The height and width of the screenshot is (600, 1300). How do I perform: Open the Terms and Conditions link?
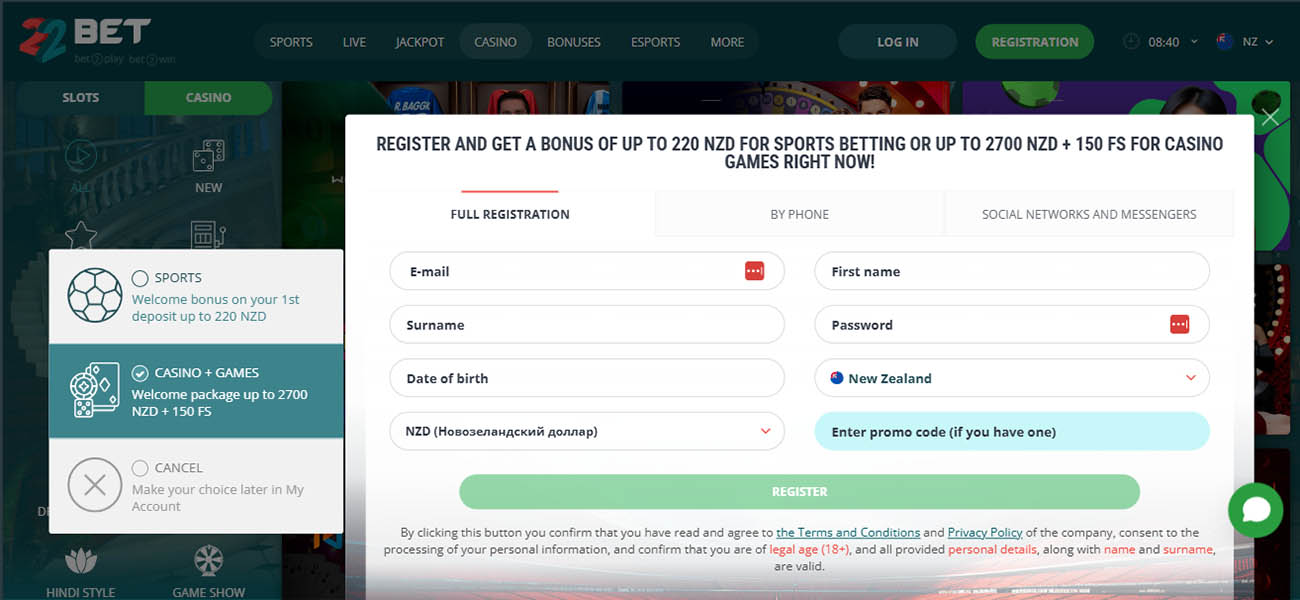848,533
